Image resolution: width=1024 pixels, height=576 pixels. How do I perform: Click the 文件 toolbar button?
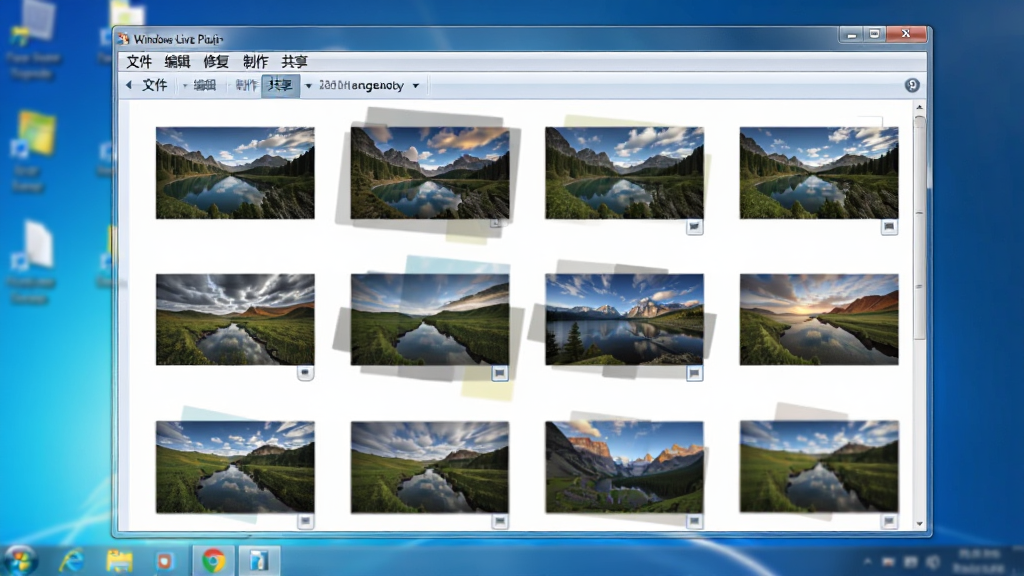[x=155, y=85]
